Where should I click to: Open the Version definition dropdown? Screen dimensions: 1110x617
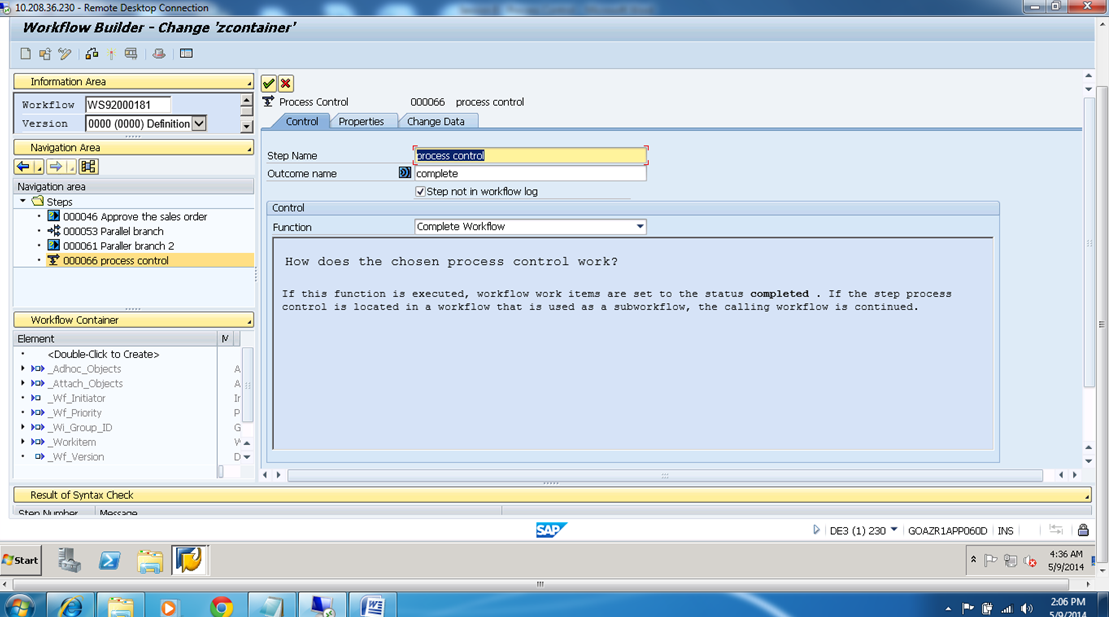pyautogui.click(x=197, y=123)
